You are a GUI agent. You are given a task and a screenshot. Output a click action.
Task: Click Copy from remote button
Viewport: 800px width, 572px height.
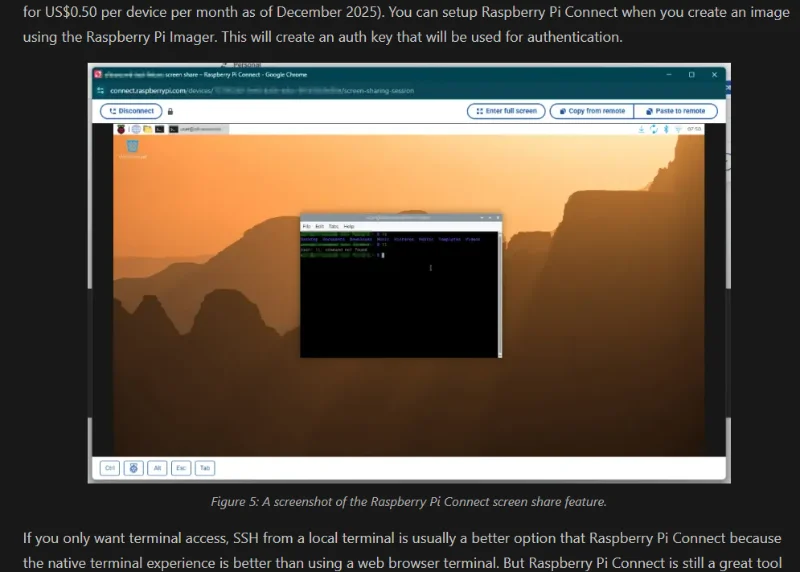(591, 111)
